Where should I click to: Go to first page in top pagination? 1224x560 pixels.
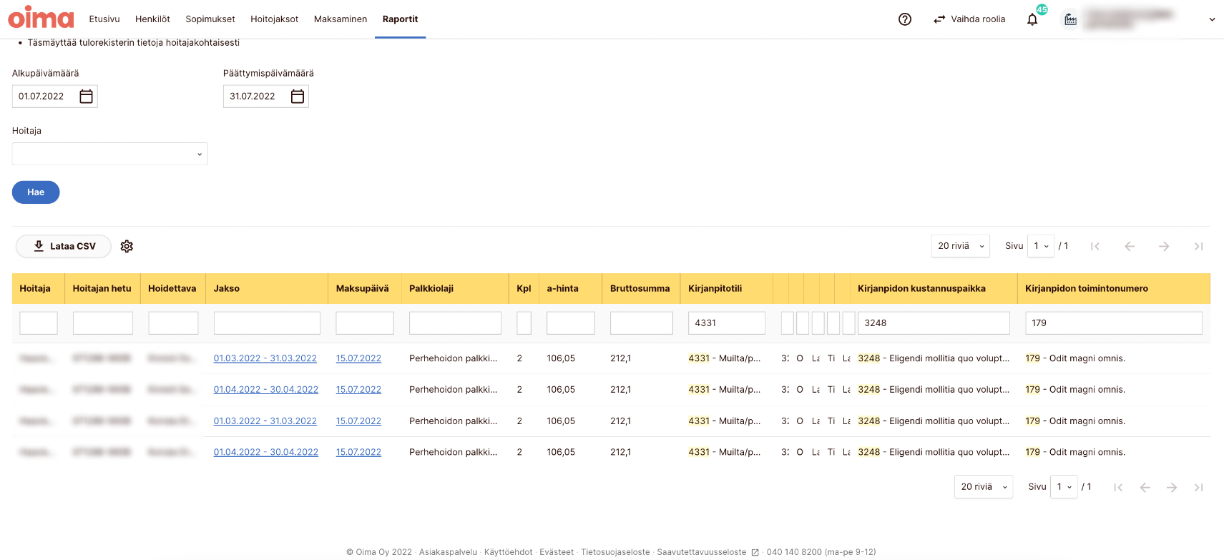(1096, 246)
